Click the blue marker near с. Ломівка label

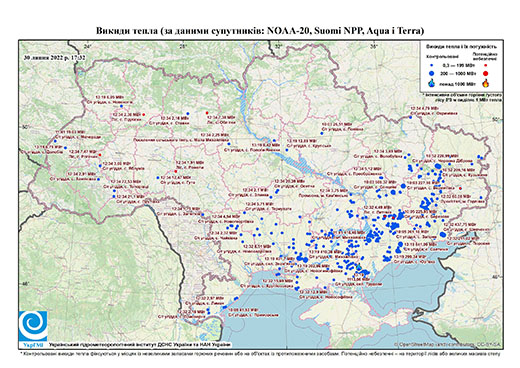coord(322,133)
